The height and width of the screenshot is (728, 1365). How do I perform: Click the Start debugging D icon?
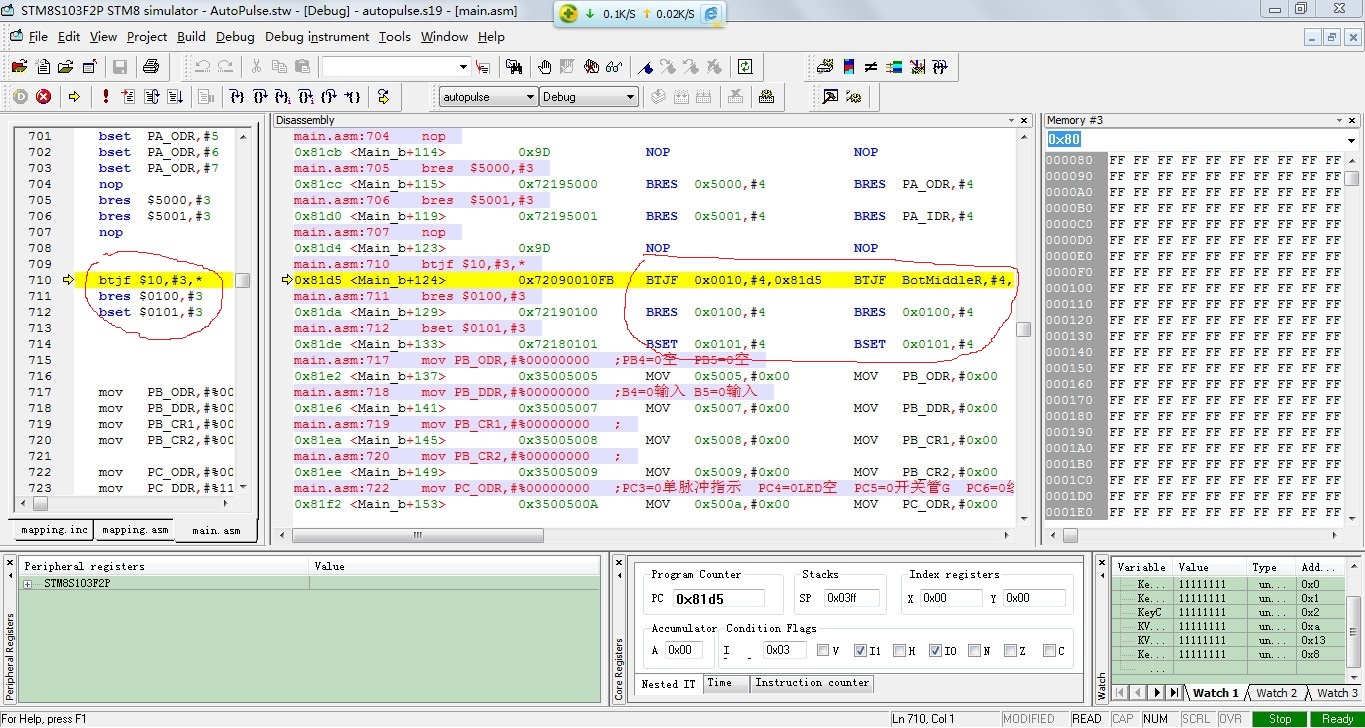20,97
